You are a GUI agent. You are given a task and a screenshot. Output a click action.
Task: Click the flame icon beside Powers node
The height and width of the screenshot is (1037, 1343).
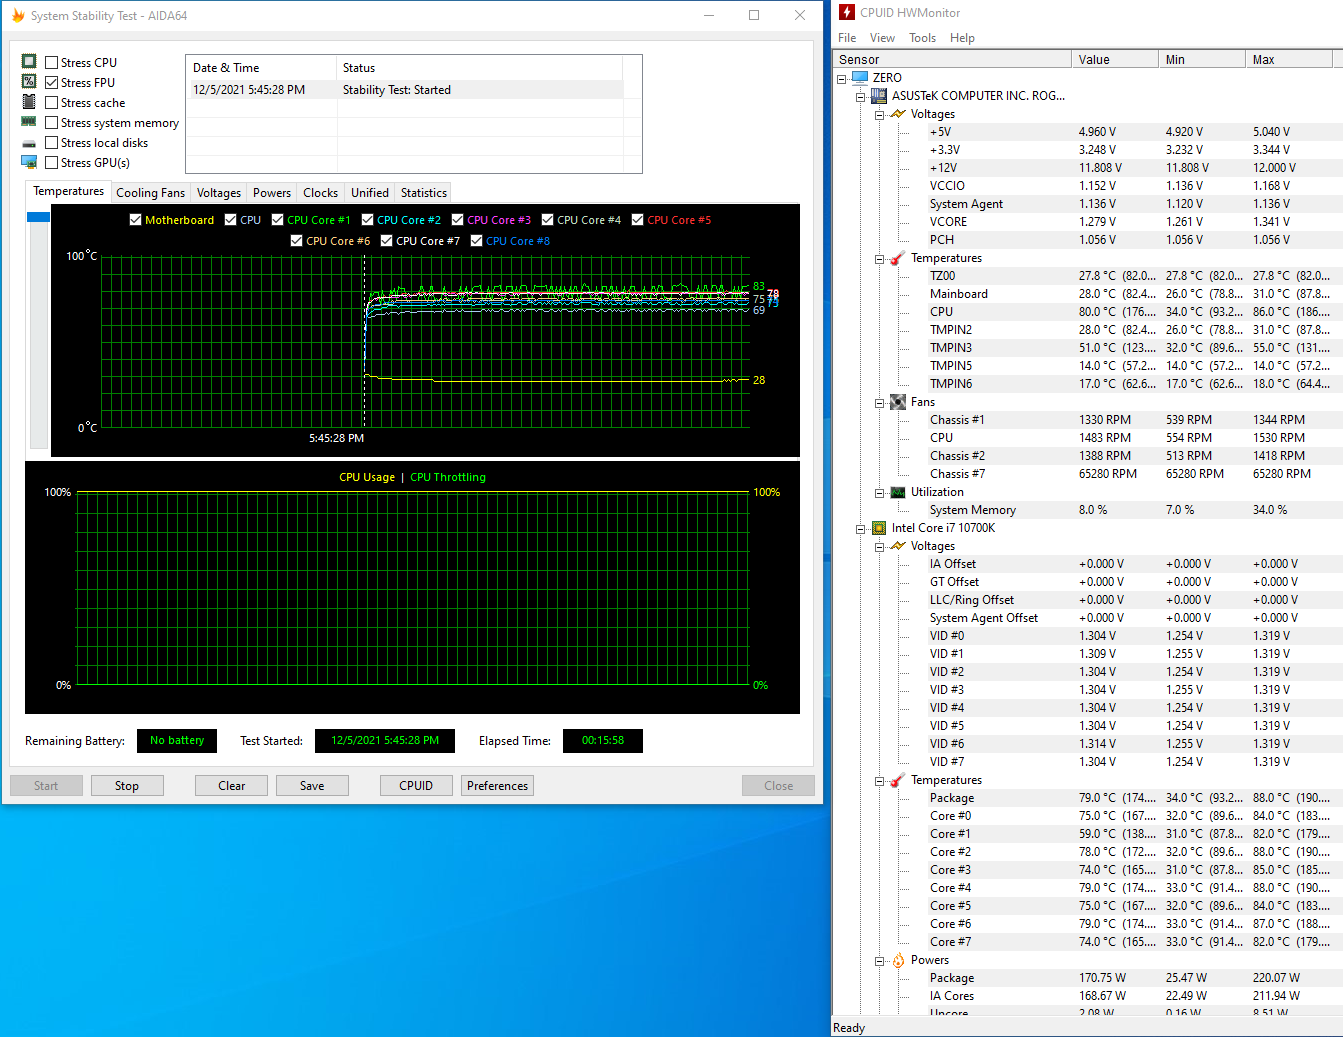[898, 960]
